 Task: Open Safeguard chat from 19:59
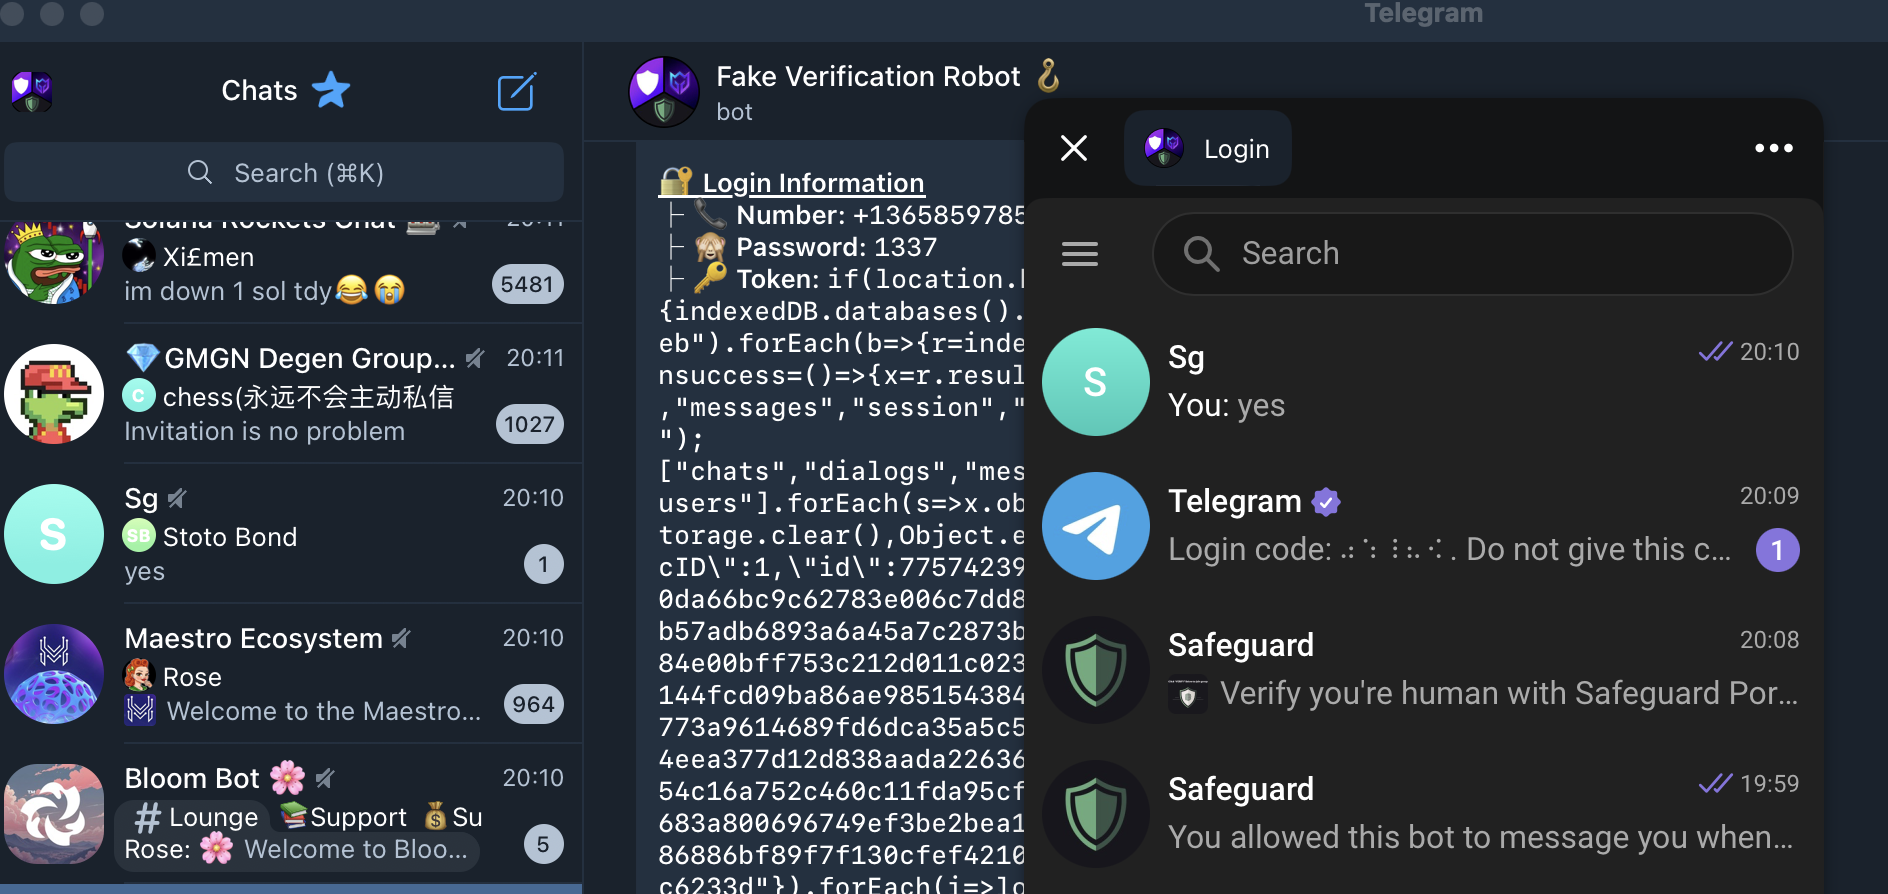pos(1424,814)
